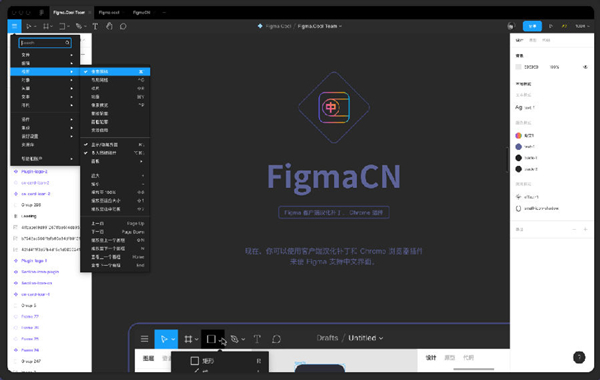600x380 pixels.
Task: Open the Panels submenu arrow in View menu
Action: (x=142, y=161)
